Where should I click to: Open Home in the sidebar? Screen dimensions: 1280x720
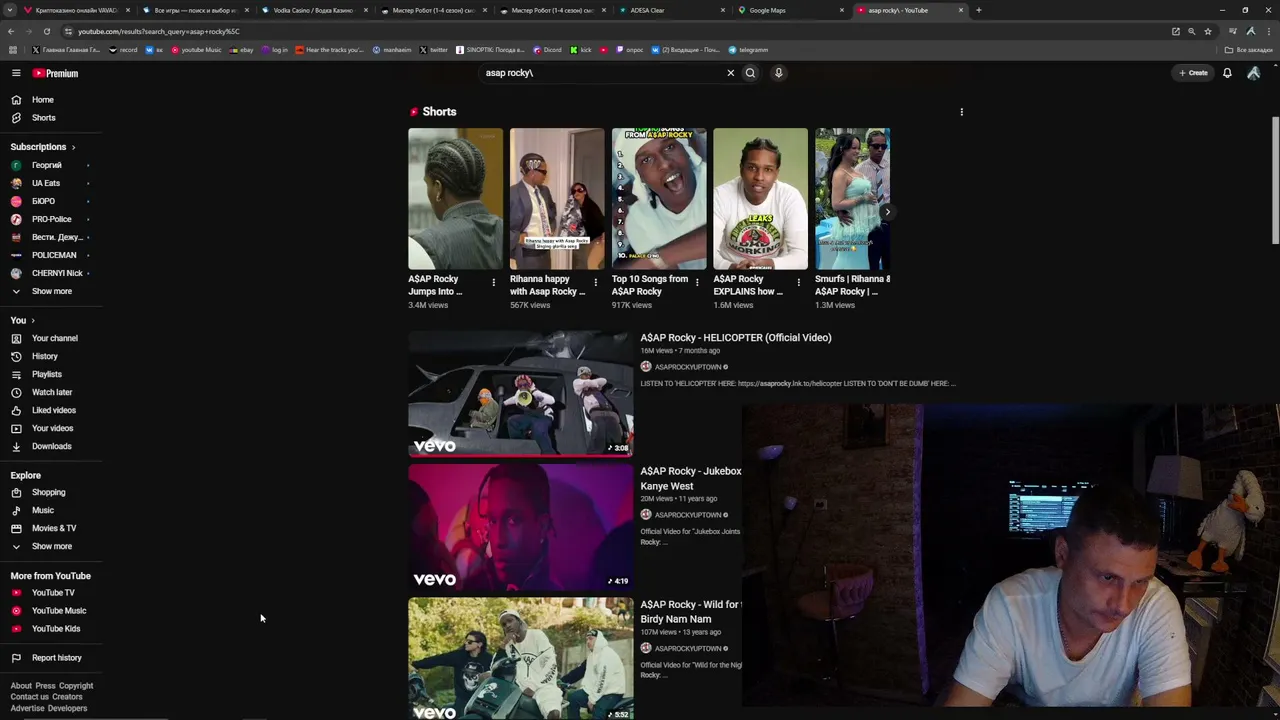[42, 100]
